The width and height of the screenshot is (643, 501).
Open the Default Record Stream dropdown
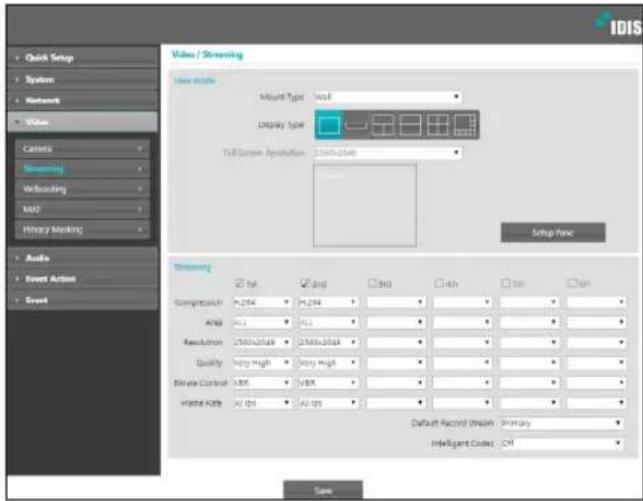562,423
